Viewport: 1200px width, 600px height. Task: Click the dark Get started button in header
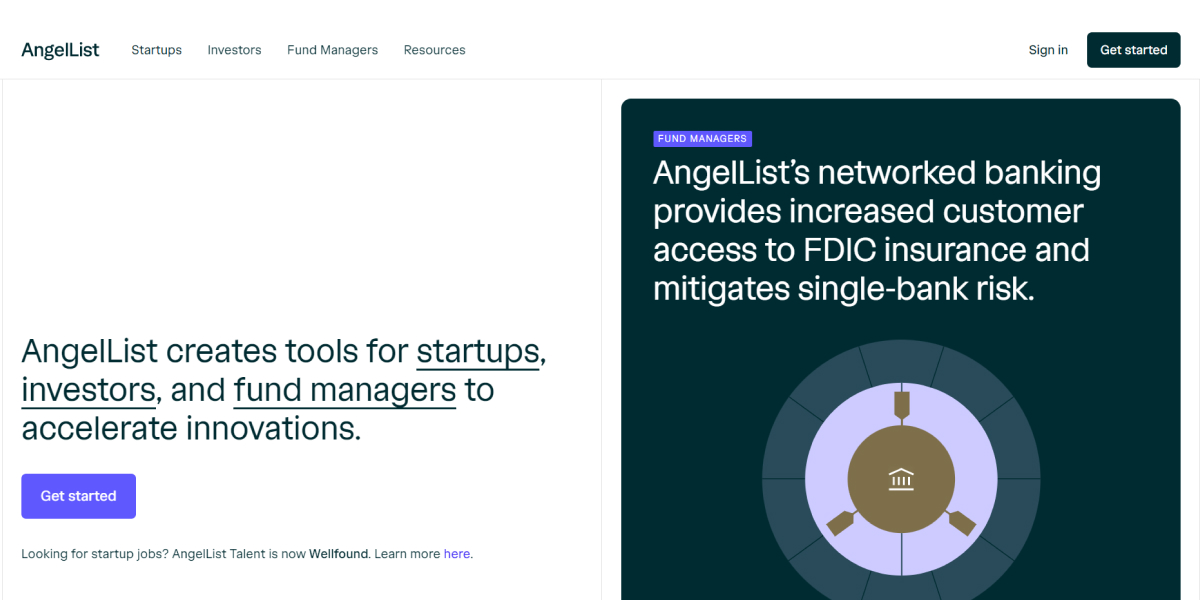click(x=1133, y=50)
